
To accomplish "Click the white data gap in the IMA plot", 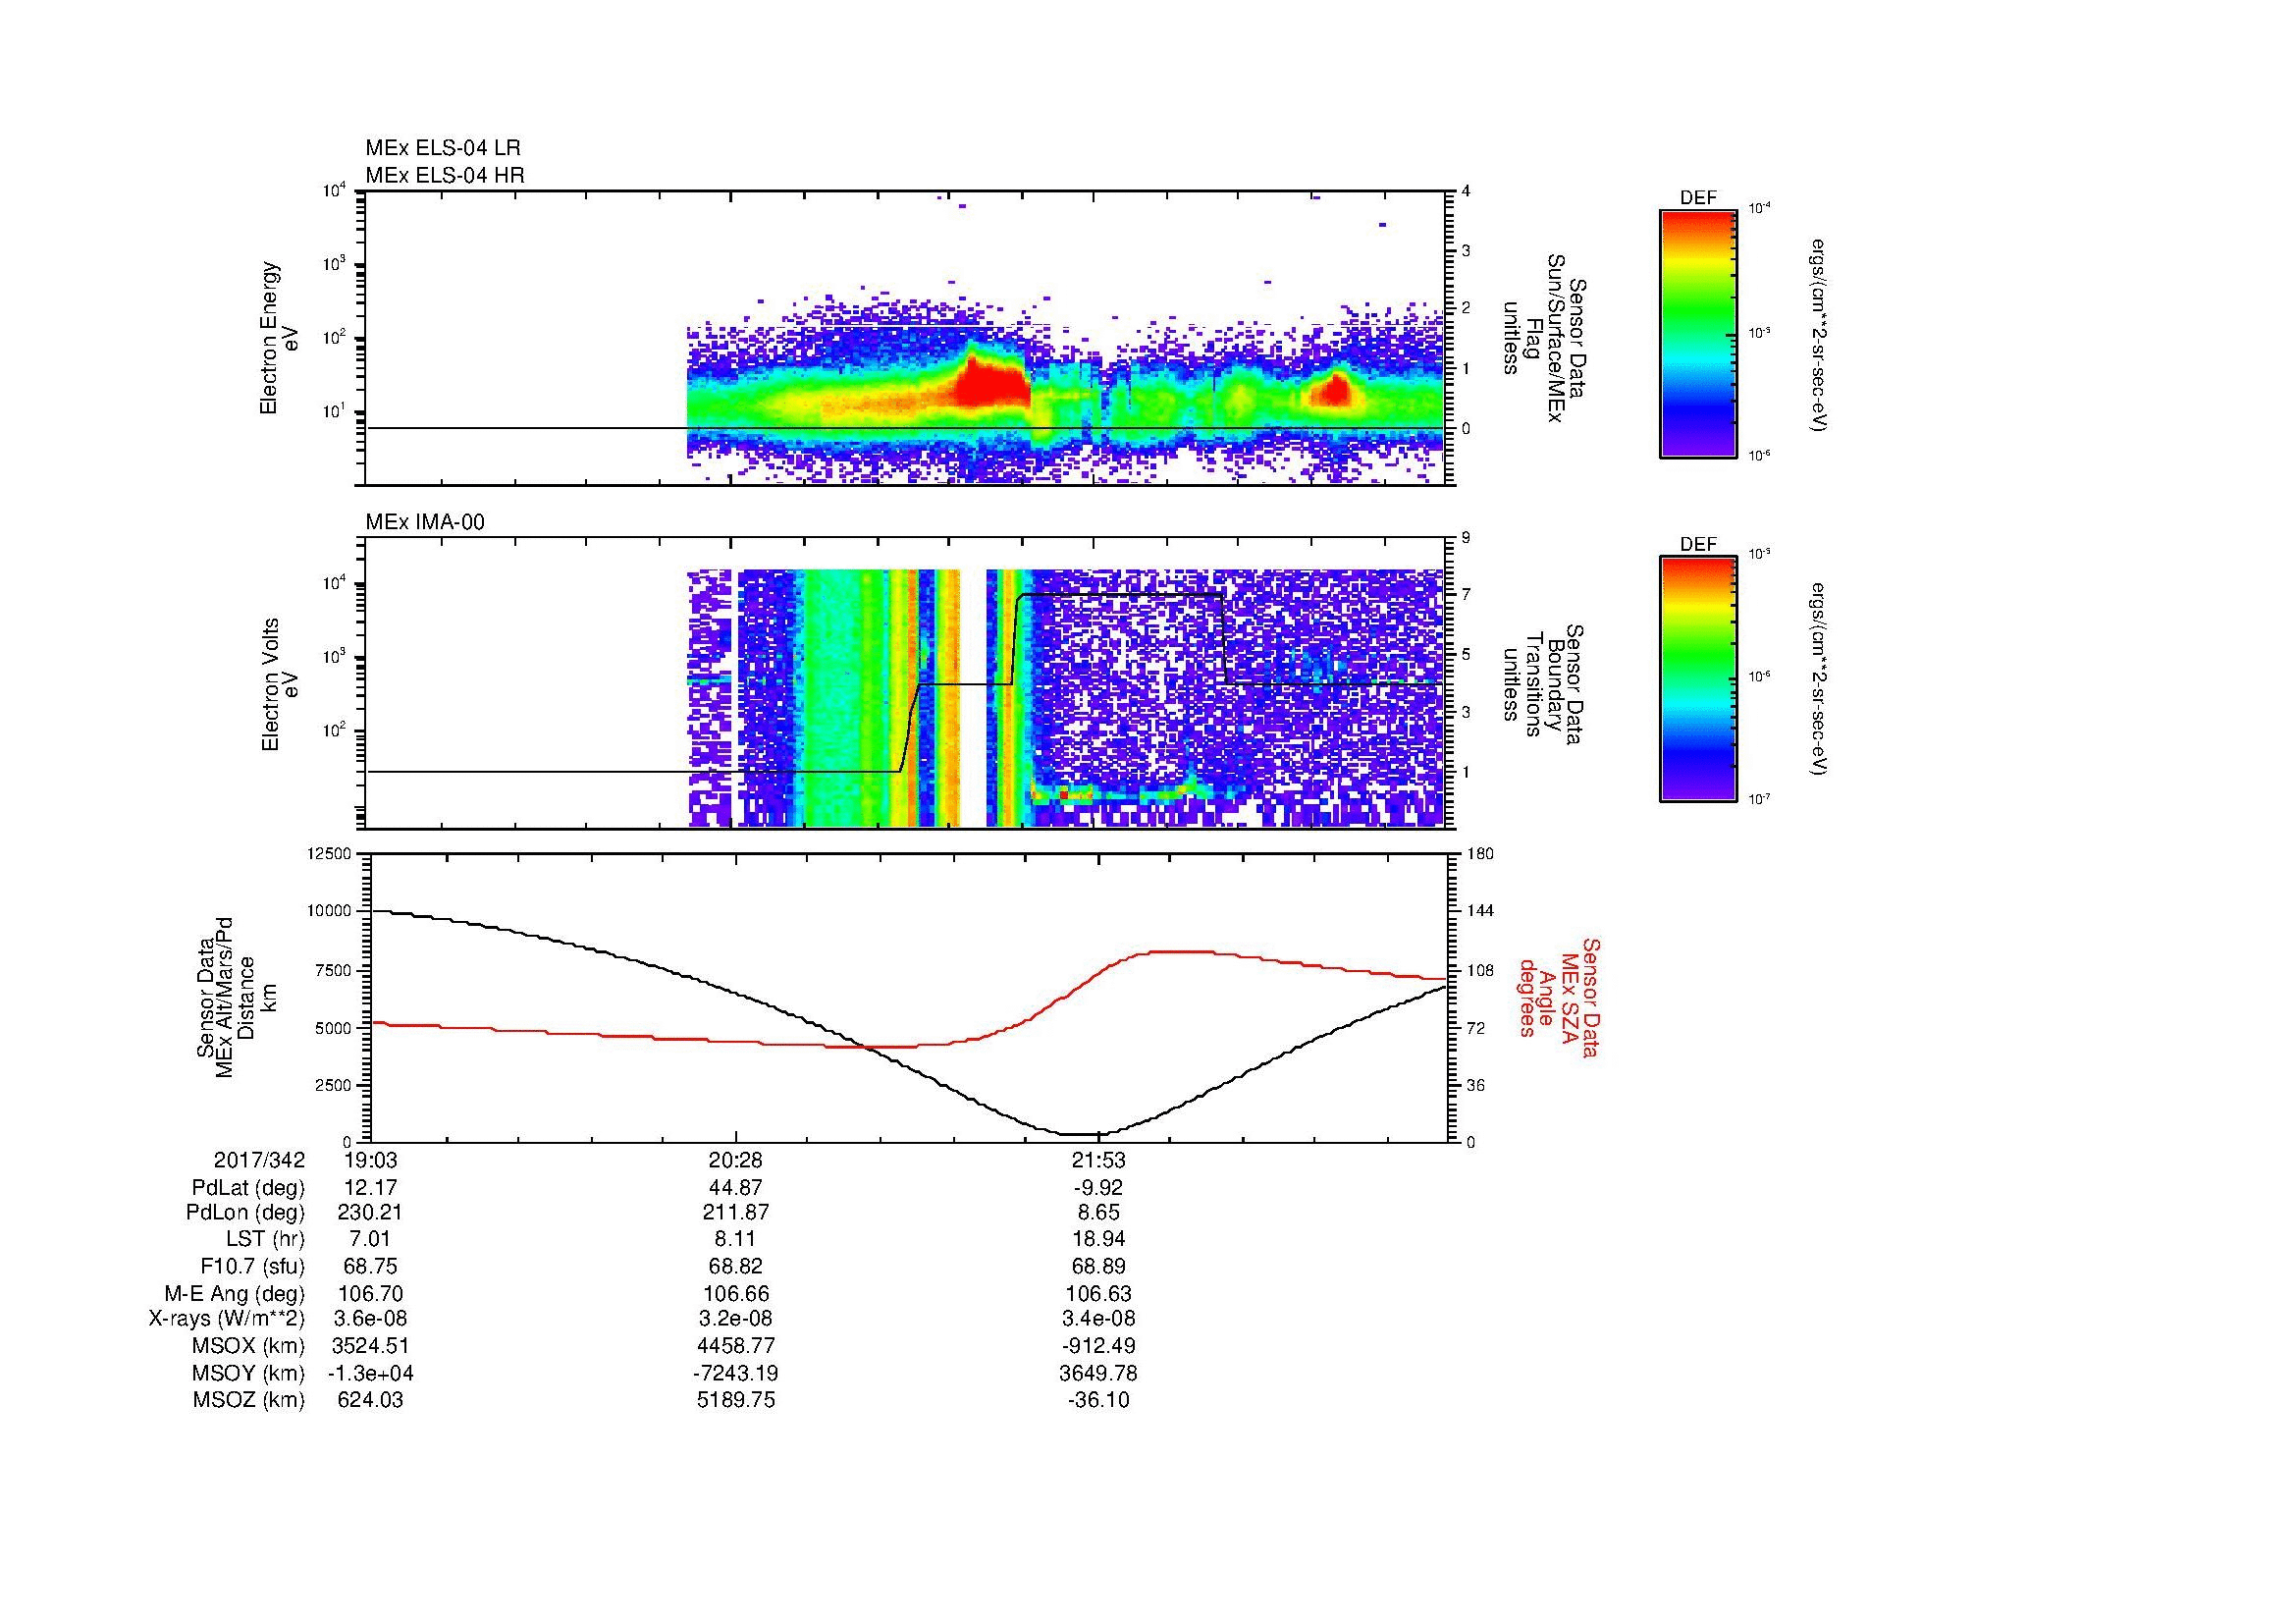I will tap(973, 698).
